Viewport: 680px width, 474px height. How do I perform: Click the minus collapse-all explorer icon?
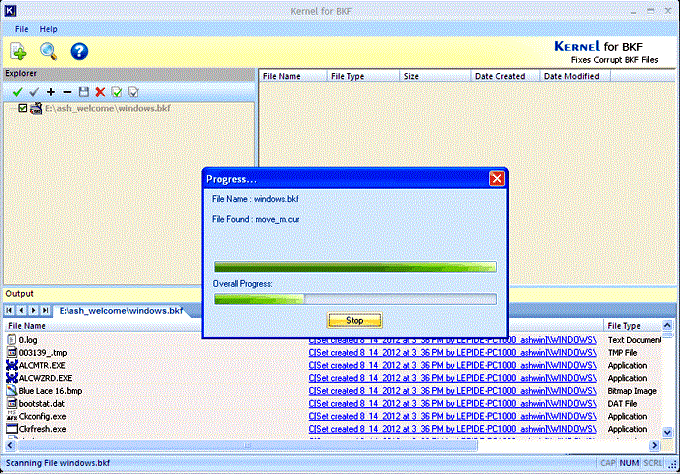click(x=67, y=92)
